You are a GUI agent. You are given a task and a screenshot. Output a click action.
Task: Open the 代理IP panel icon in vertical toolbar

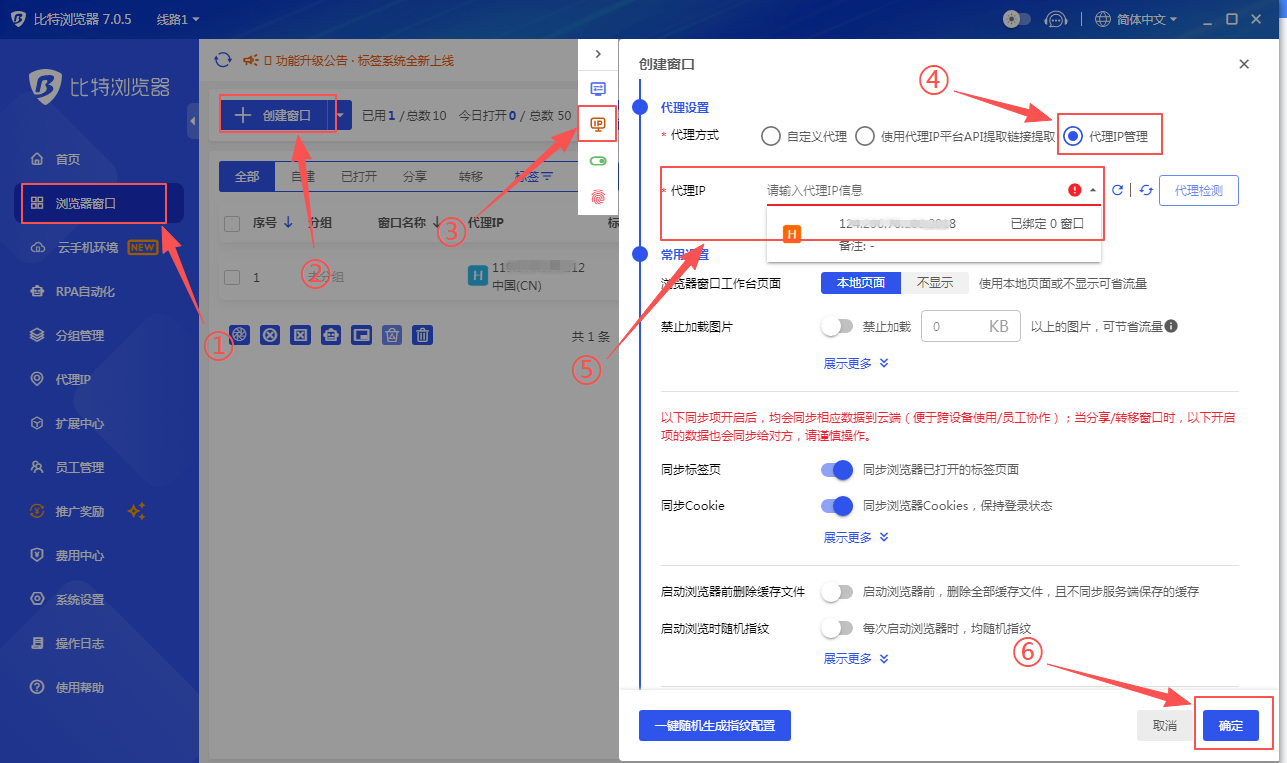pyautogui.click(x=597, y=122)
